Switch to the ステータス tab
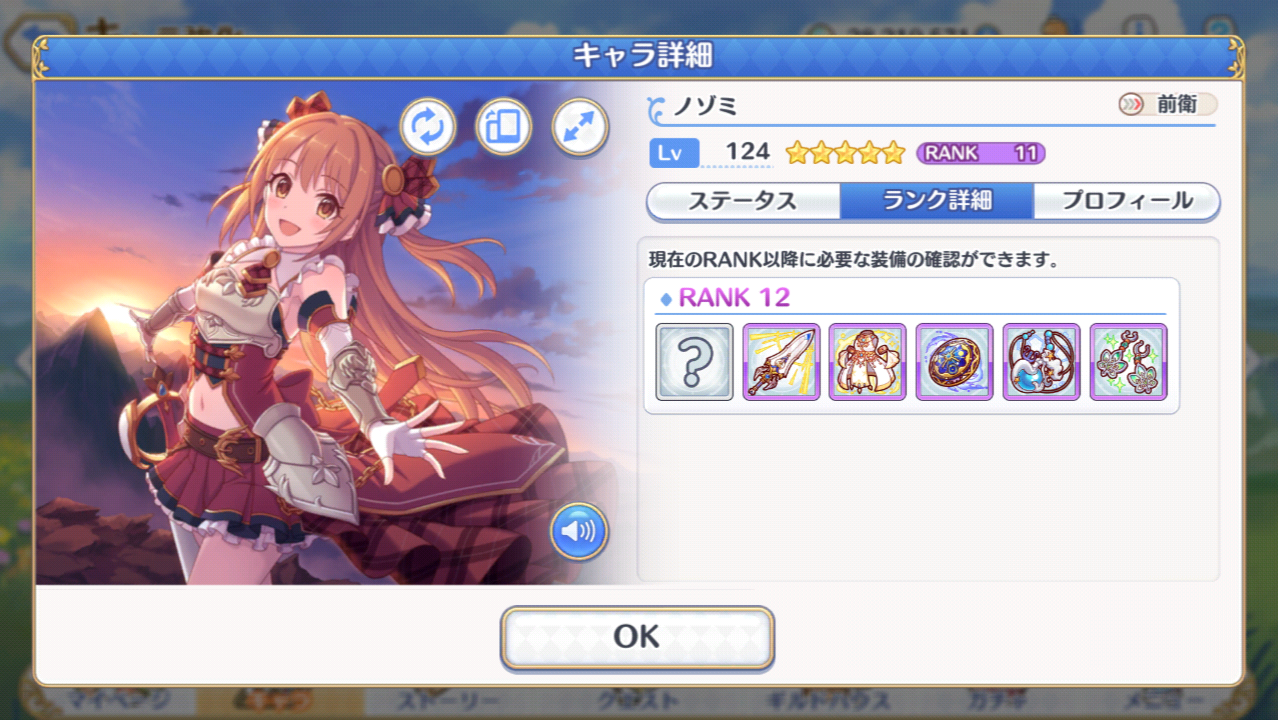This screenshot has height=720, width=1278. pyautogui.click(x=743, y=201)
